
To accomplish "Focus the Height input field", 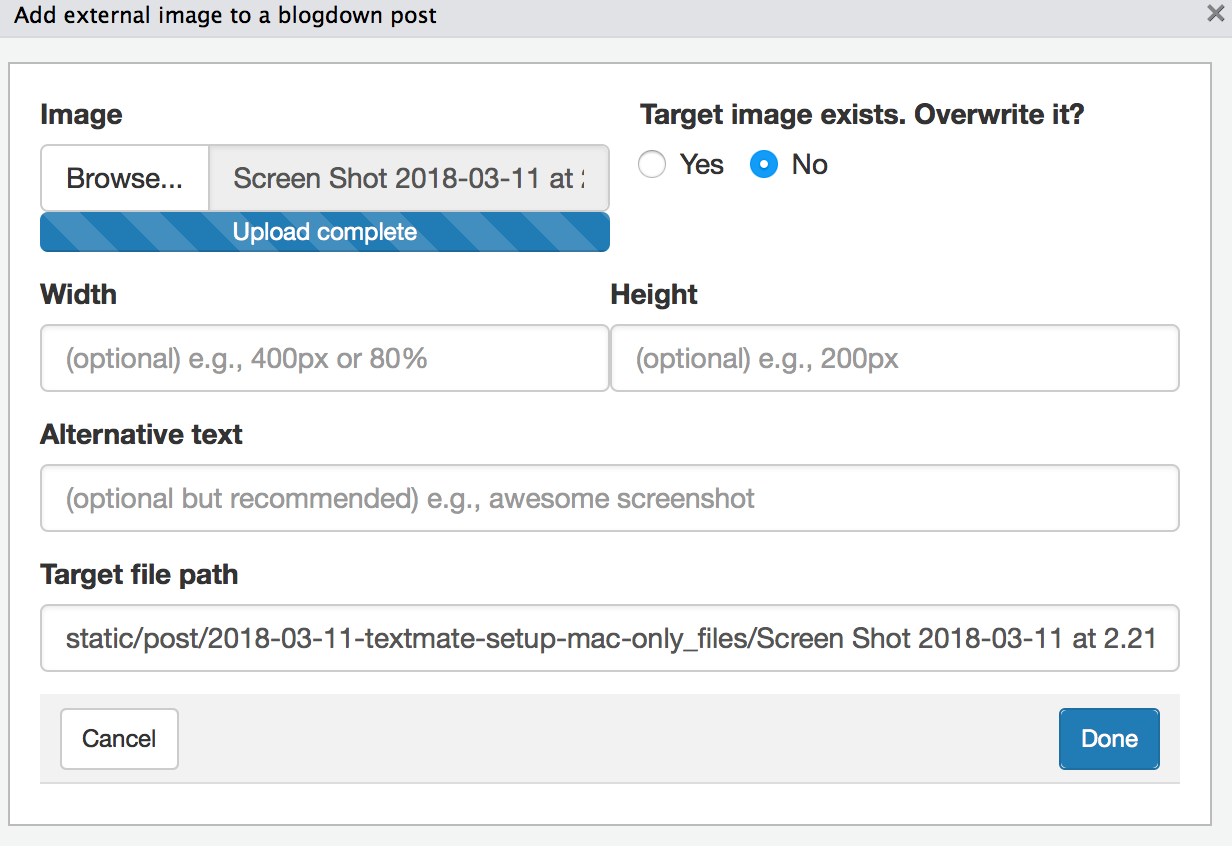I will coord(894,358).
